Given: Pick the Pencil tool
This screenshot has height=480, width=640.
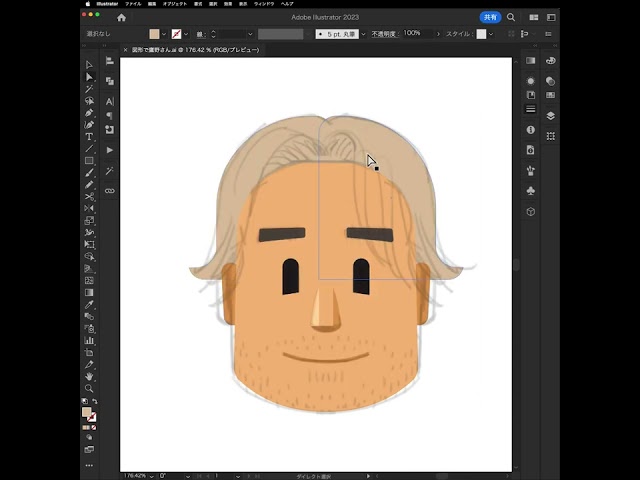Looking at the screenshot, I should click(x=89, y=184).
